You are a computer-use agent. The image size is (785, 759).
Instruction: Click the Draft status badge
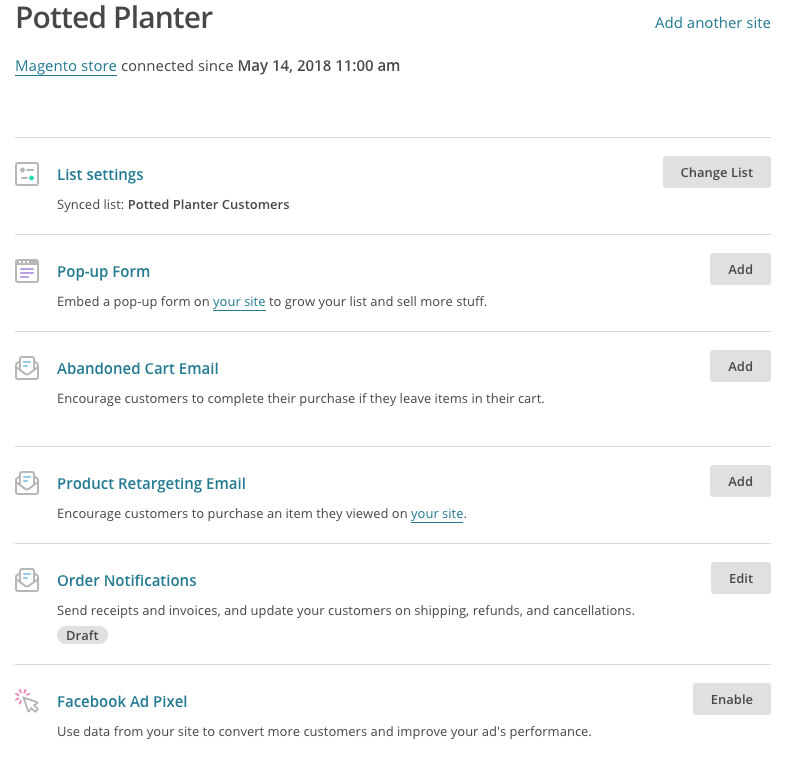point(82,635)
